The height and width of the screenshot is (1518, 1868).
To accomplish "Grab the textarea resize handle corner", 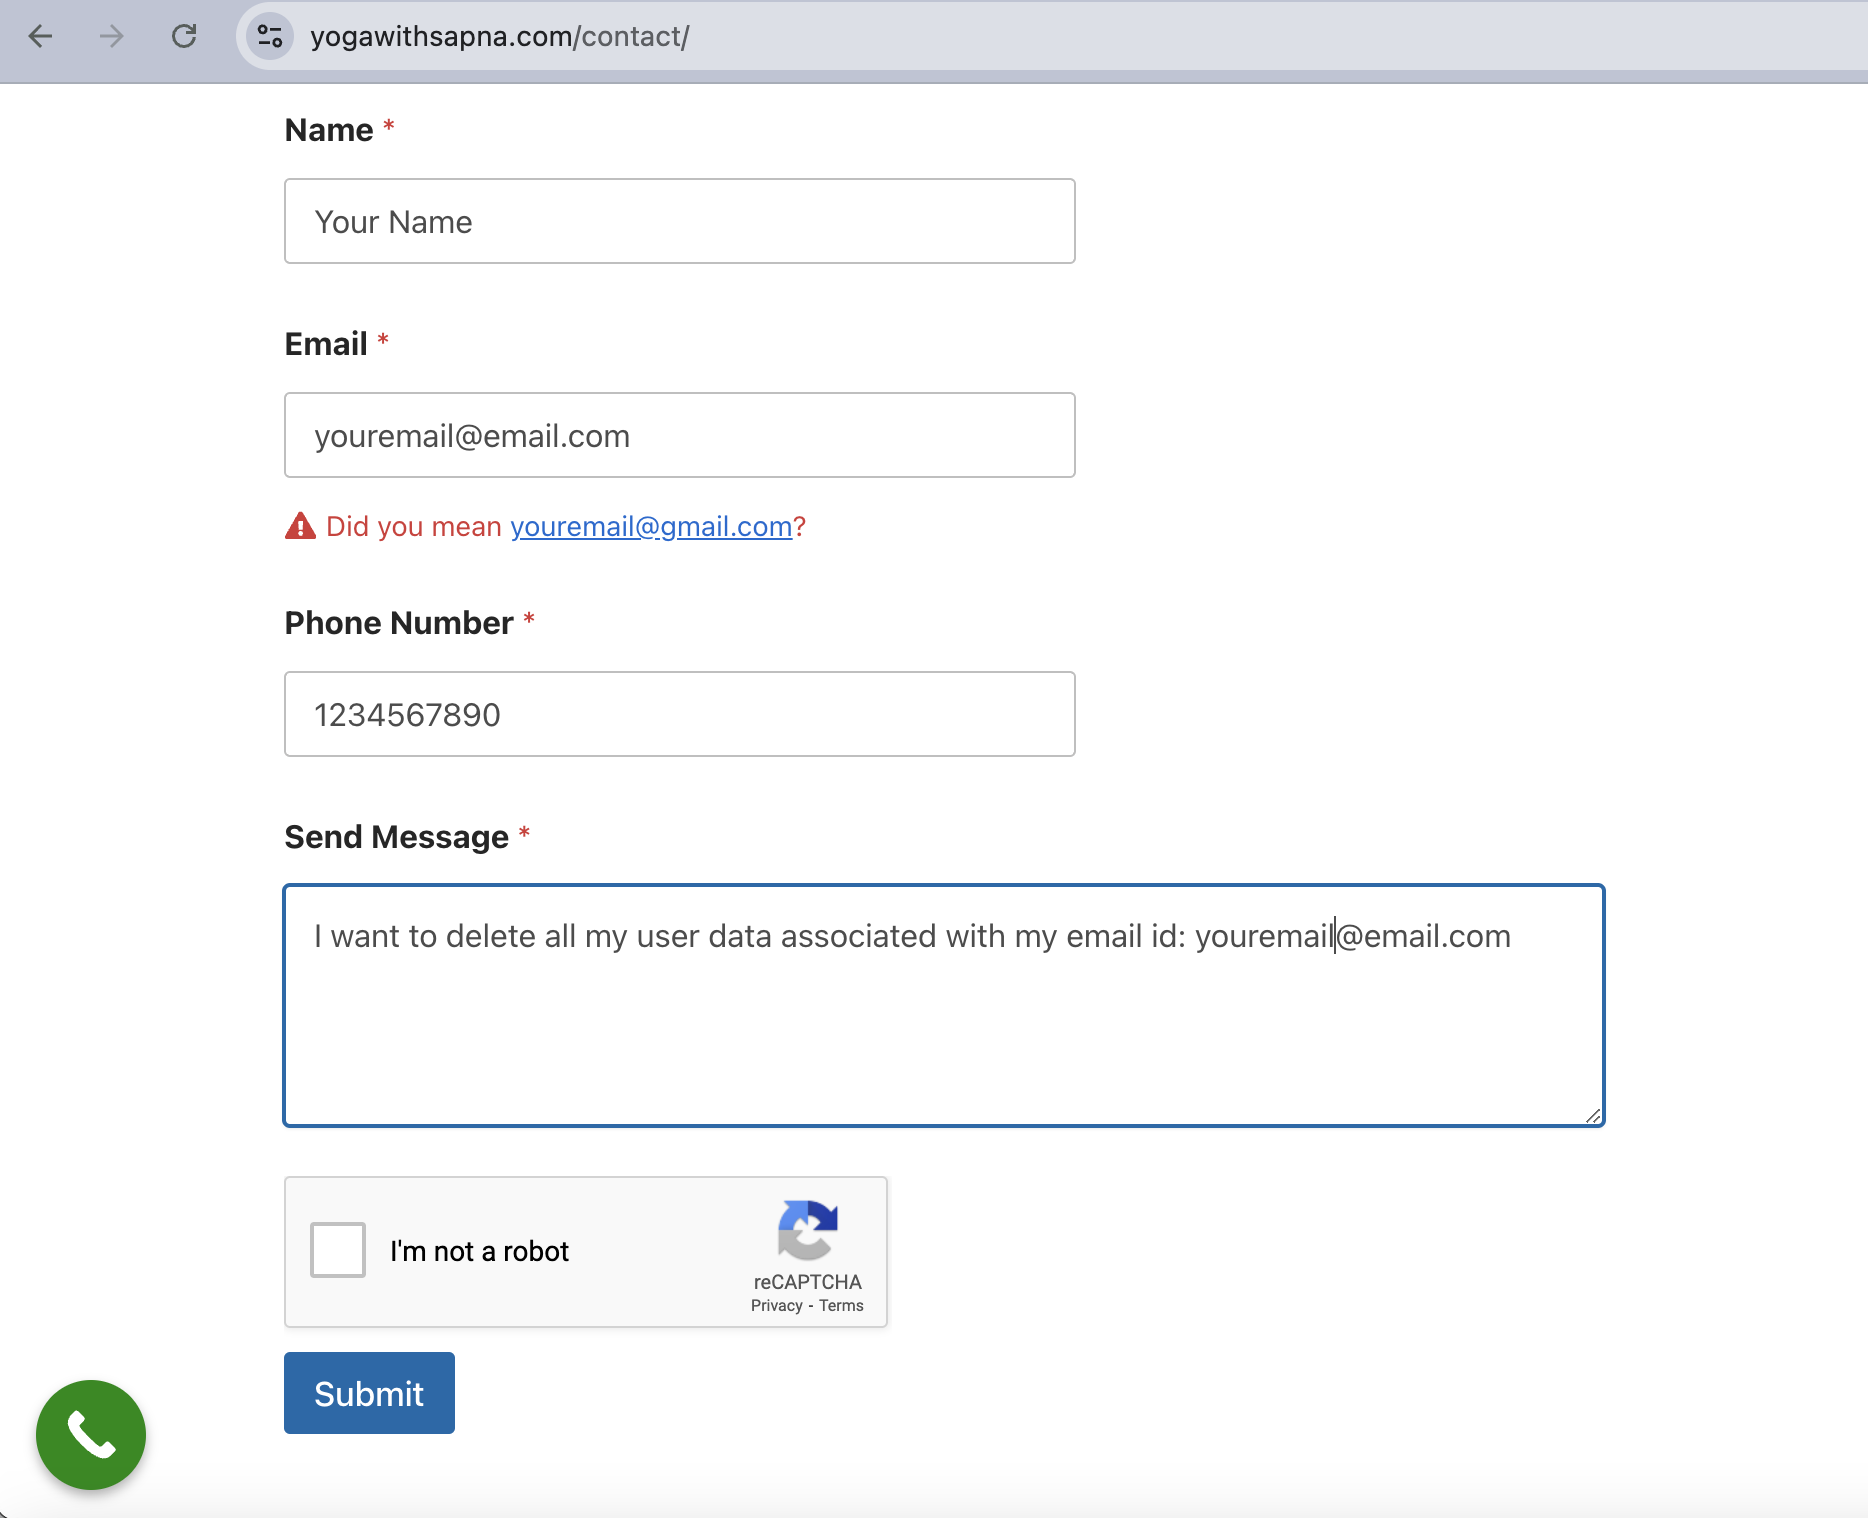I will (1593, 1115).
